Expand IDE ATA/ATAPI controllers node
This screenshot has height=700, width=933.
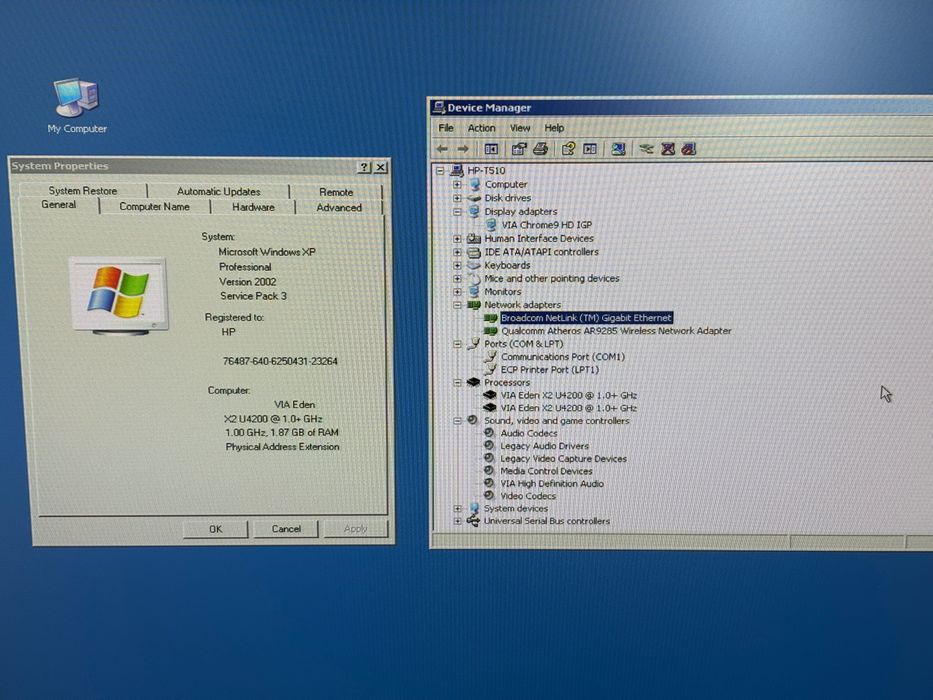pyautogui.click(x=457, y=252)
